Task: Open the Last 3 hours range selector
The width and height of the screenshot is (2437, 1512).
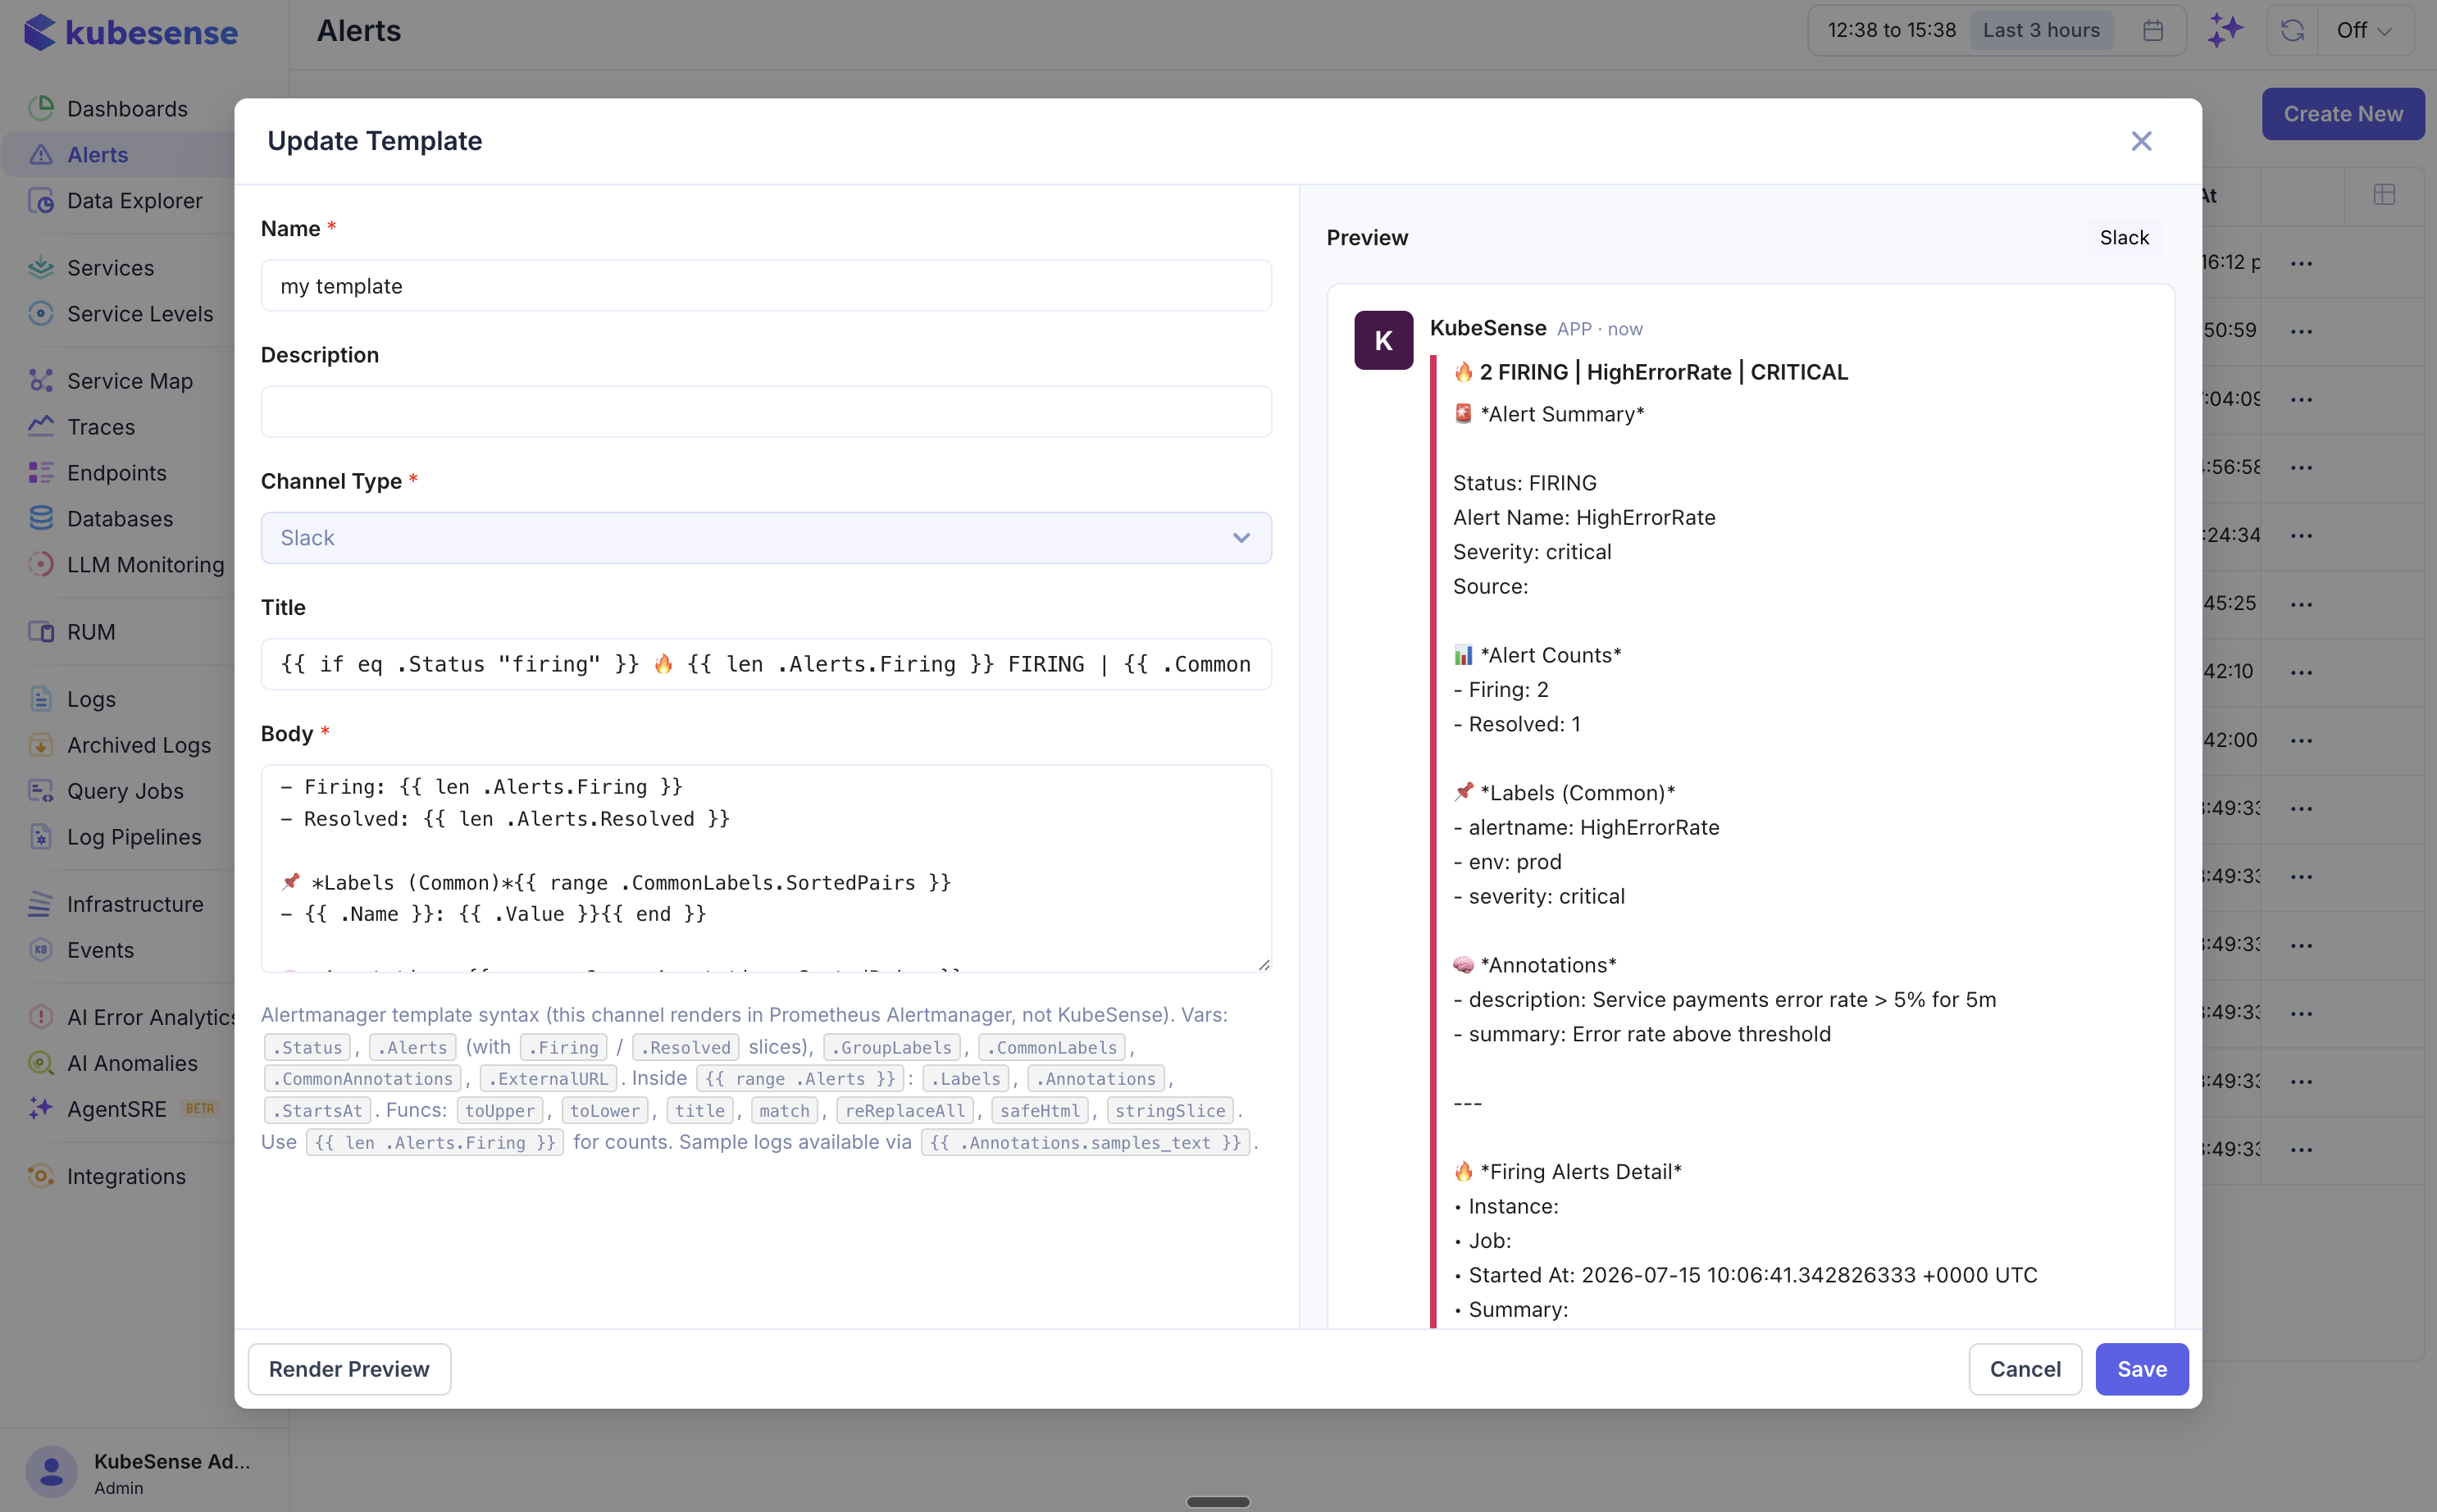Action: 2041,30
